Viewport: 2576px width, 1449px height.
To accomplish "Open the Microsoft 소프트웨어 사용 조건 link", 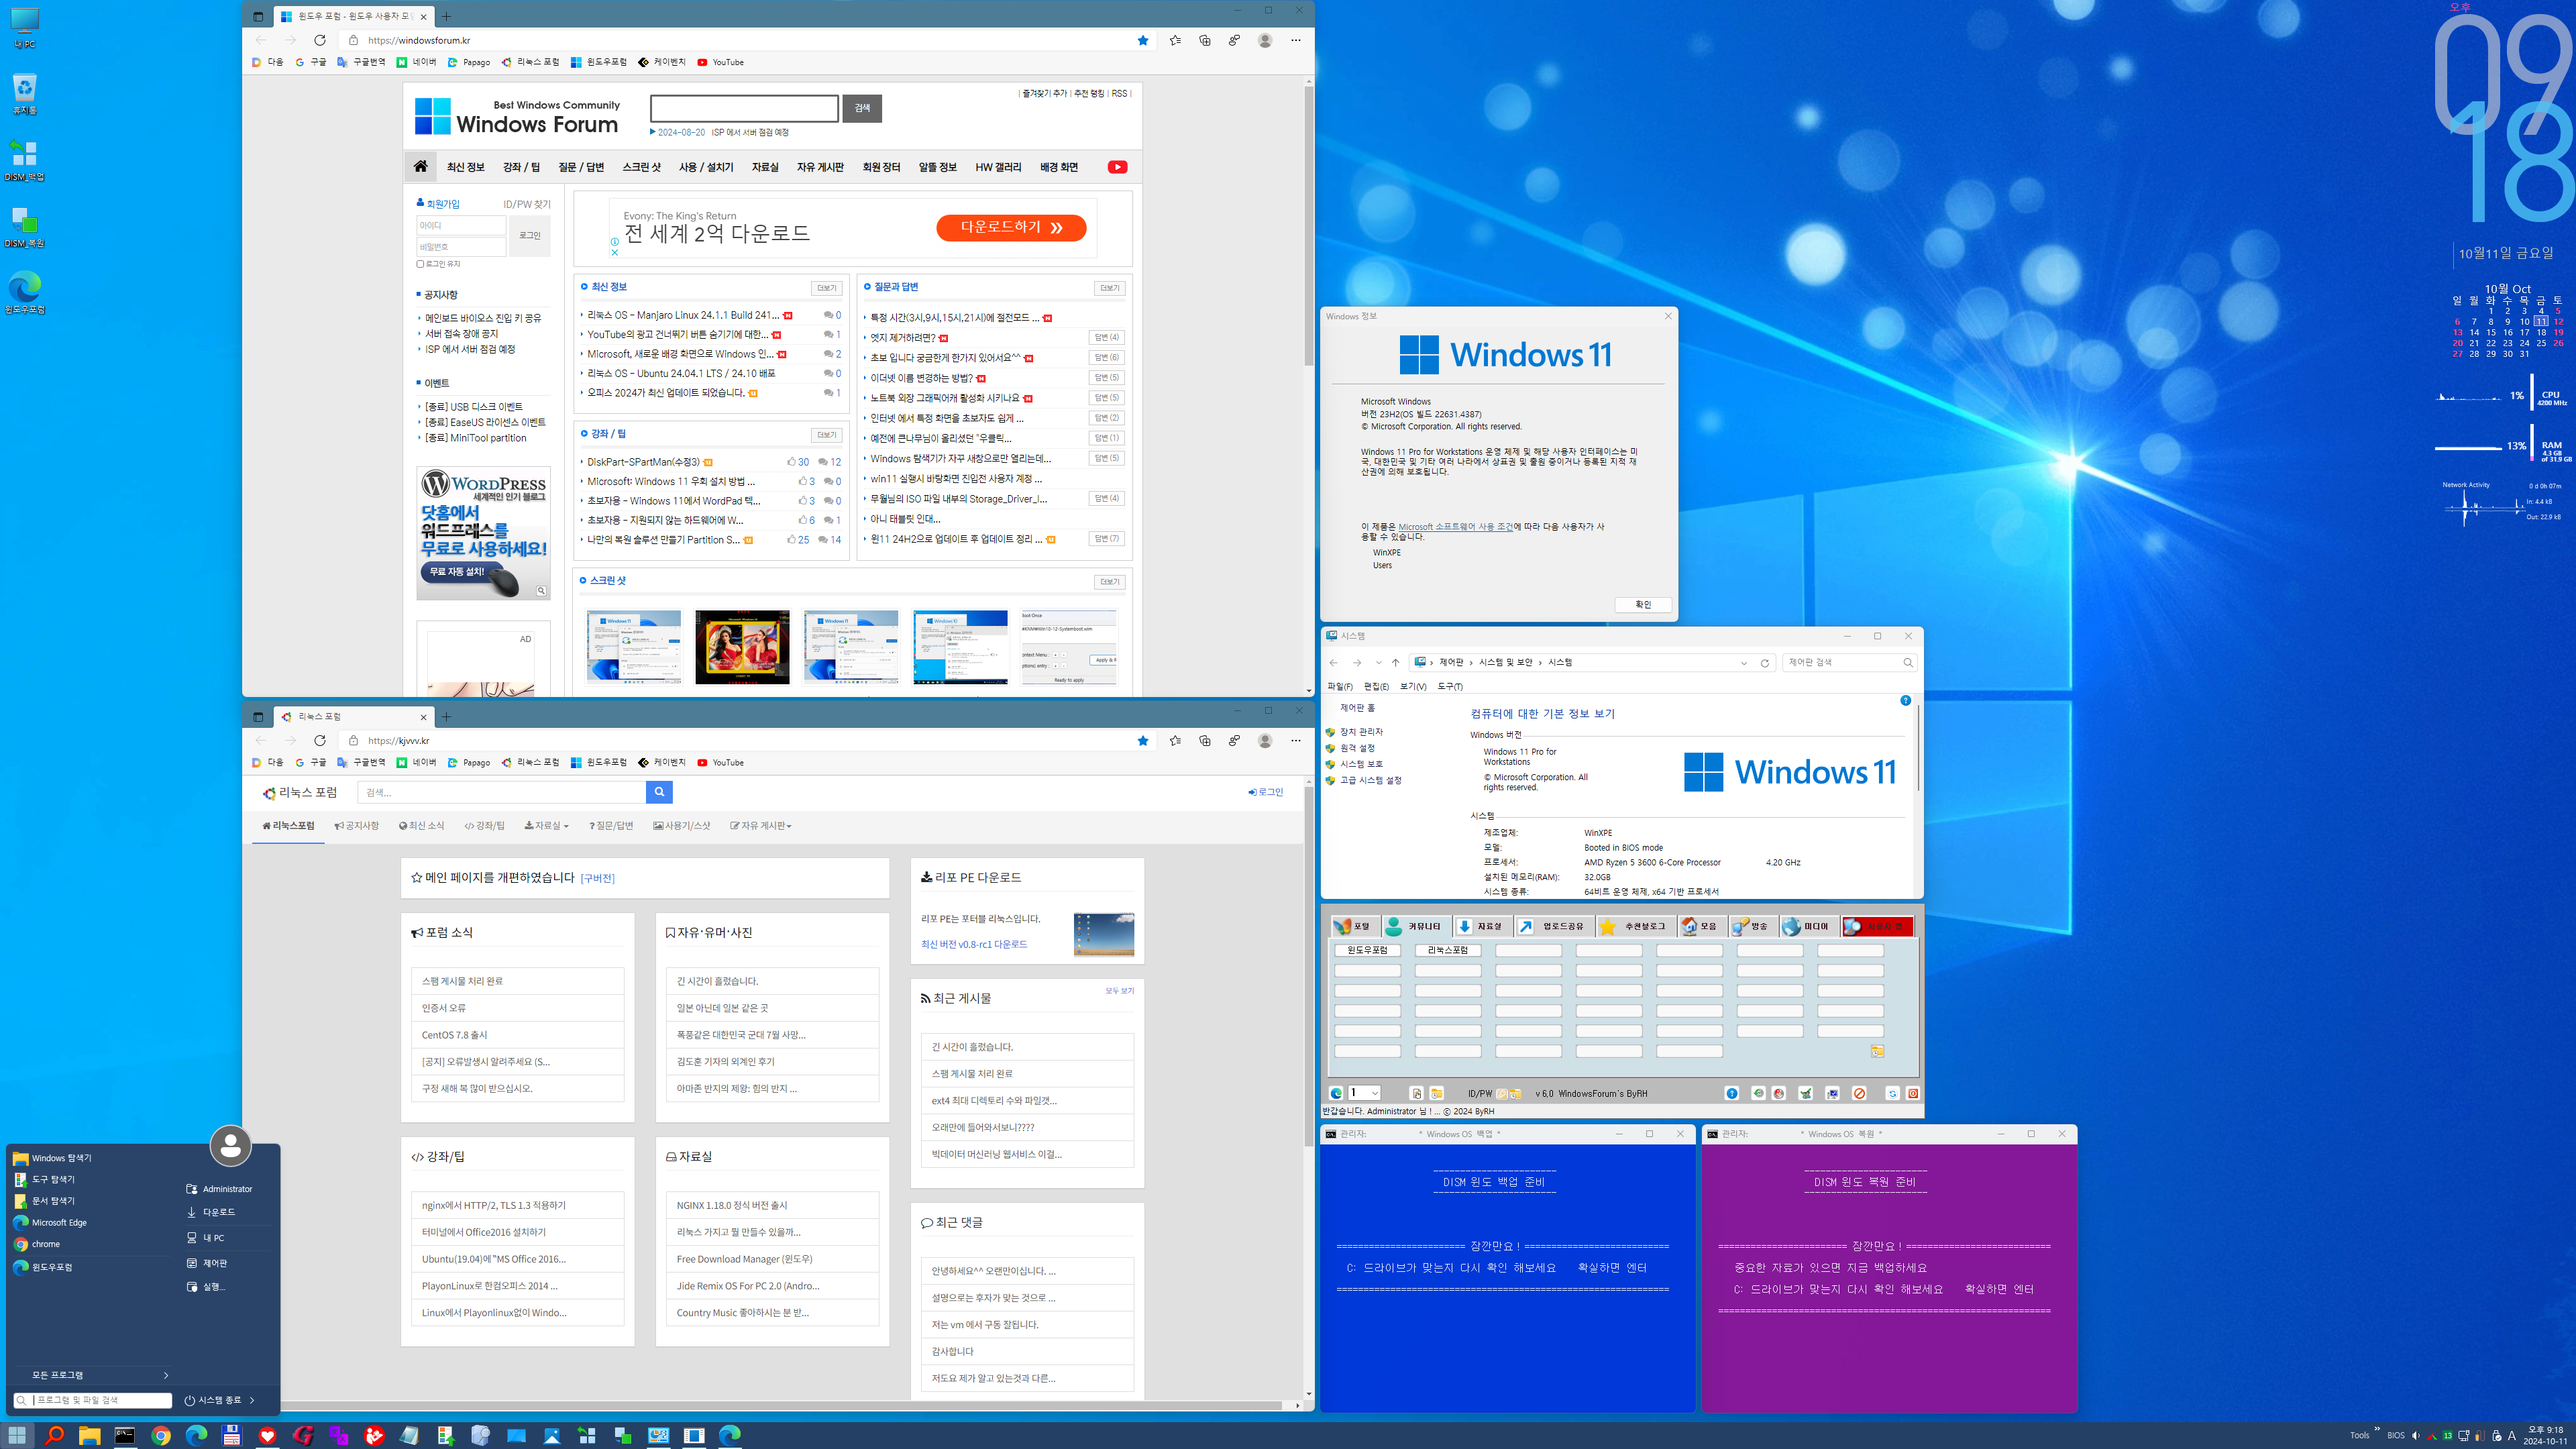I will pos(1455,526).
